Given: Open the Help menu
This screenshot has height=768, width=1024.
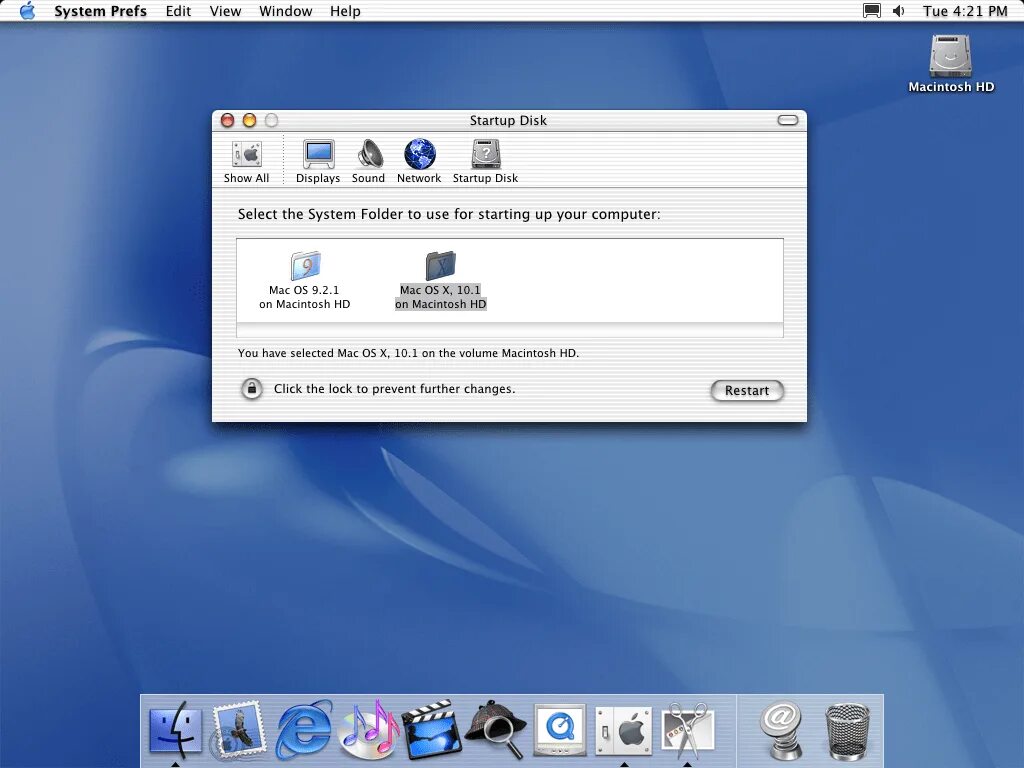Looking at the screenshot, I should pyautogui.click(x=345, y=11).
